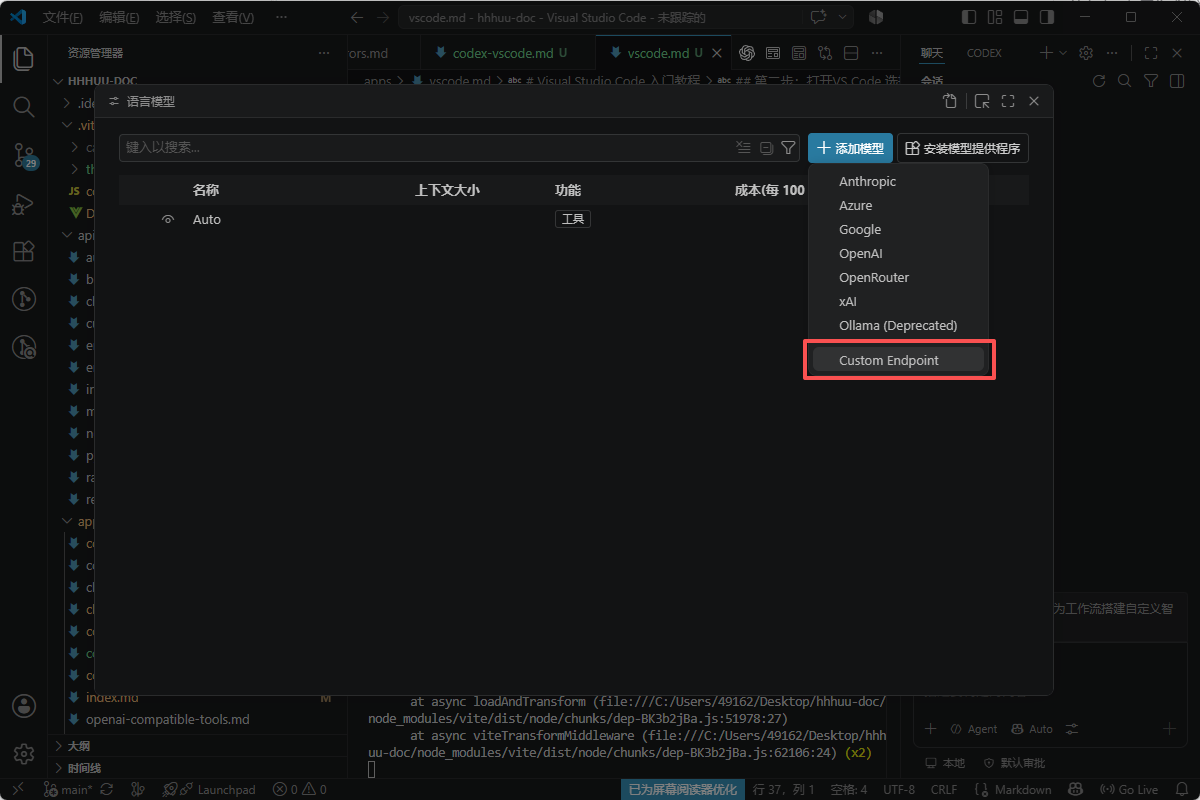Open the 查看(V) menu
This screenshot has width=1200, height=800.
(233, 17)
